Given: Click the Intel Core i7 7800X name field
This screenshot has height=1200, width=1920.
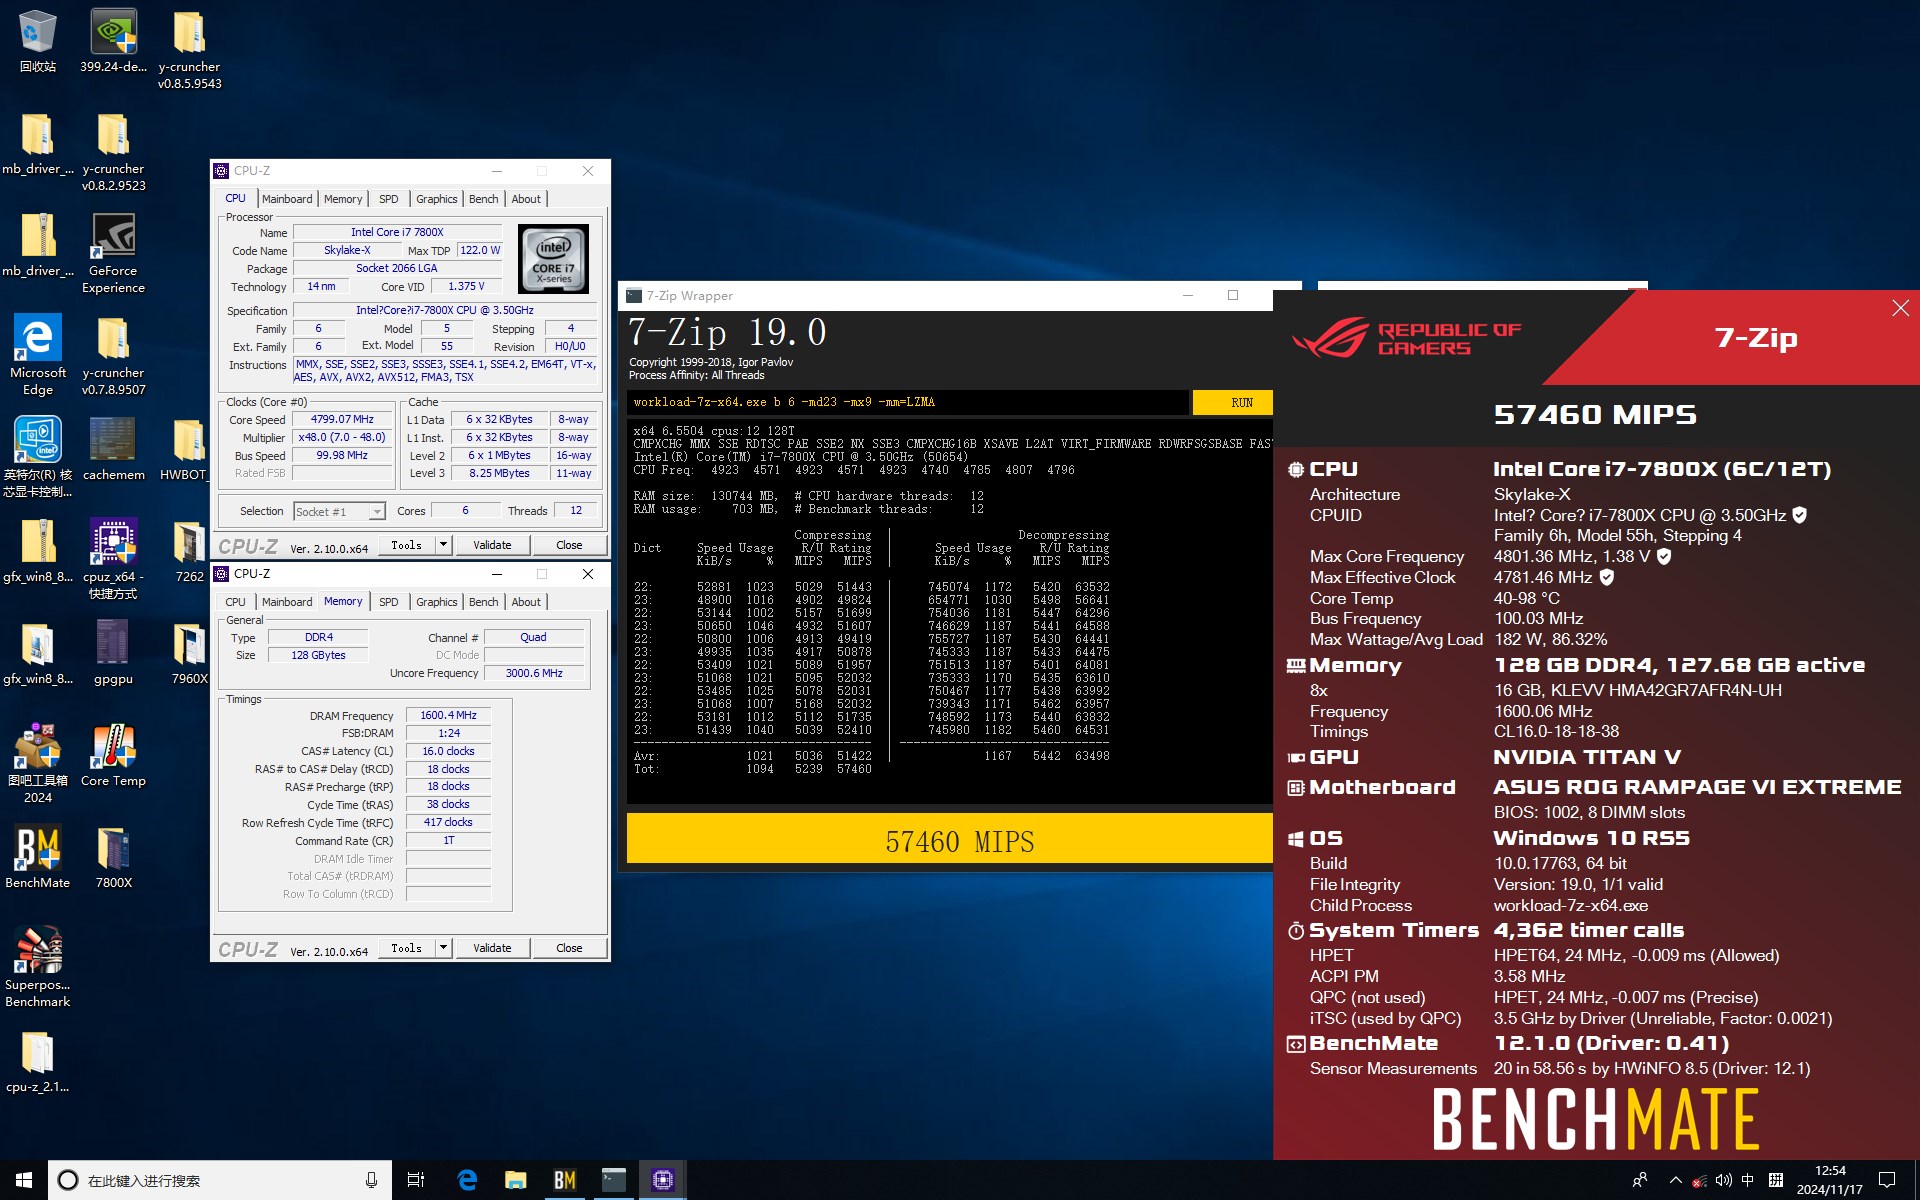Looking at the screenshot, I should point(397,232).
